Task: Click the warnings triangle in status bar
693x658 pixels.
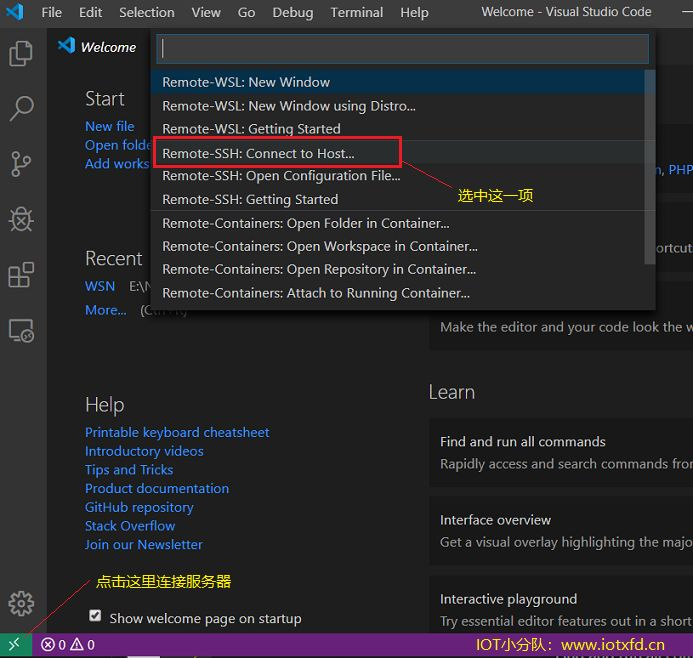Action: 76,645
